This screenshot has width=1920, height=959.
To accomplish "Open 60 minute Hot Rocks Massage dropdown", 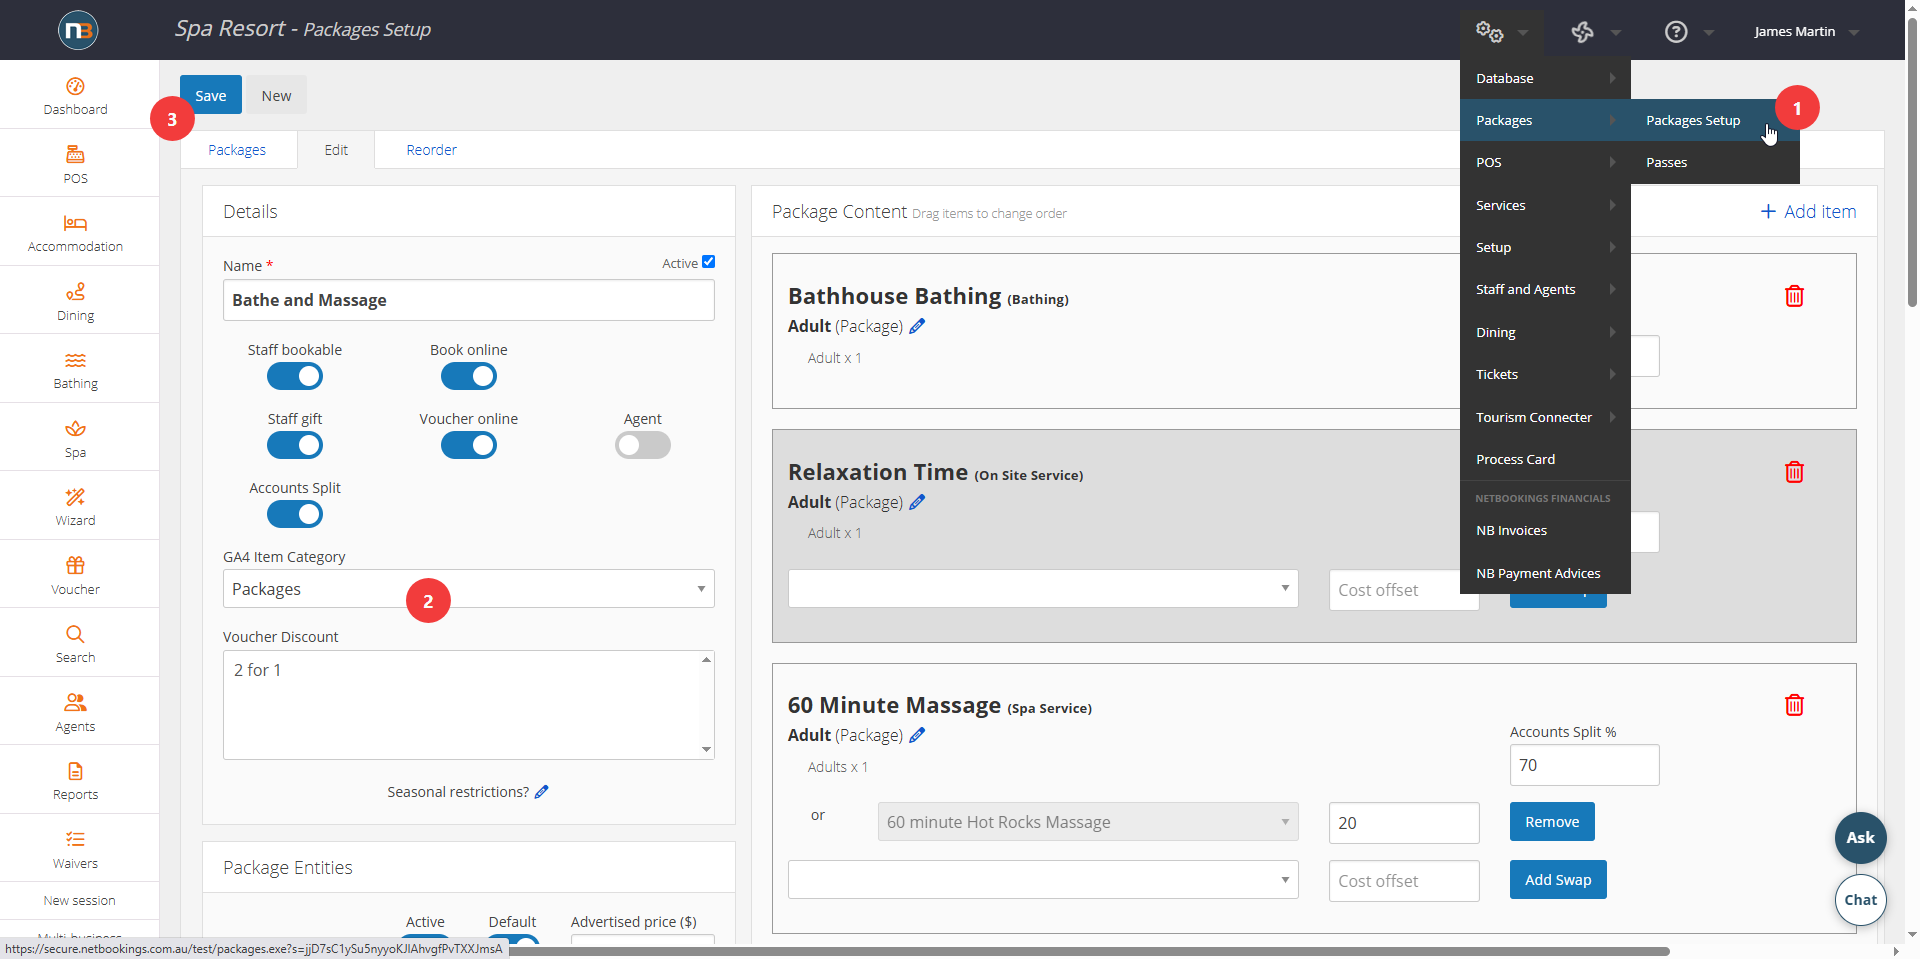I will coord(1088,822).
